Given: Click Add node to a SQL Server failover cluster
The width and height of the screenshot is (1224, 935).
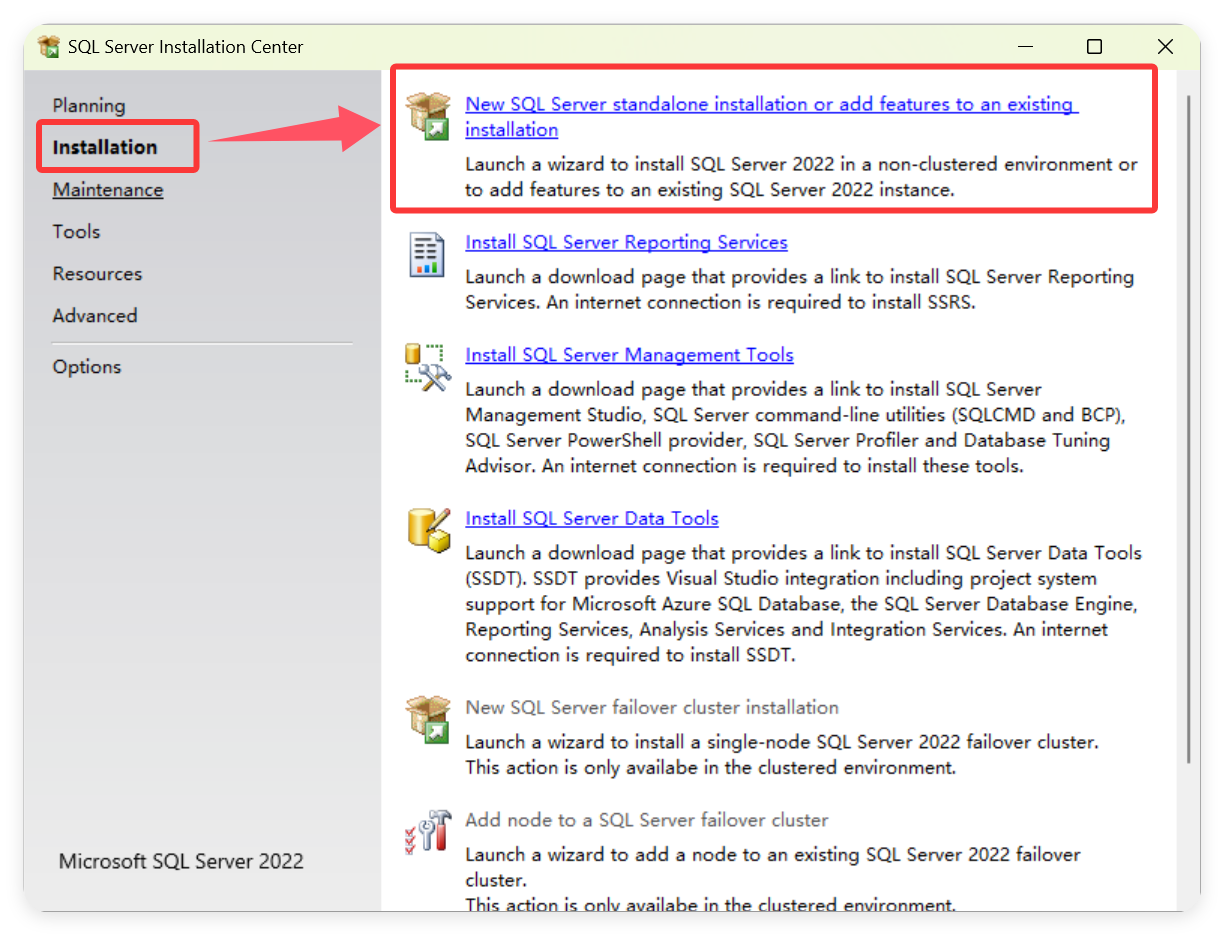Looking at the screenshot, I should pos(647,820).
